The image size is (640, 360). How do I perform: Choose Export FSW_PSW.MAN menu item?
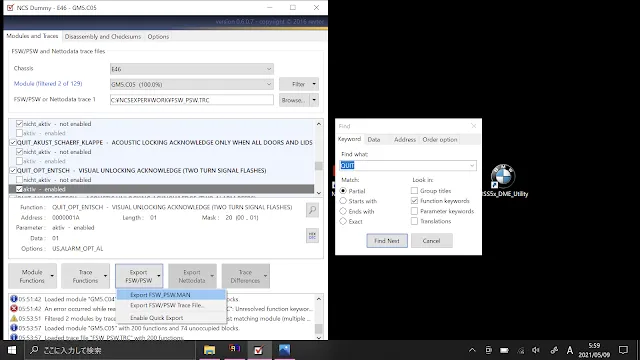pos(171,295)
